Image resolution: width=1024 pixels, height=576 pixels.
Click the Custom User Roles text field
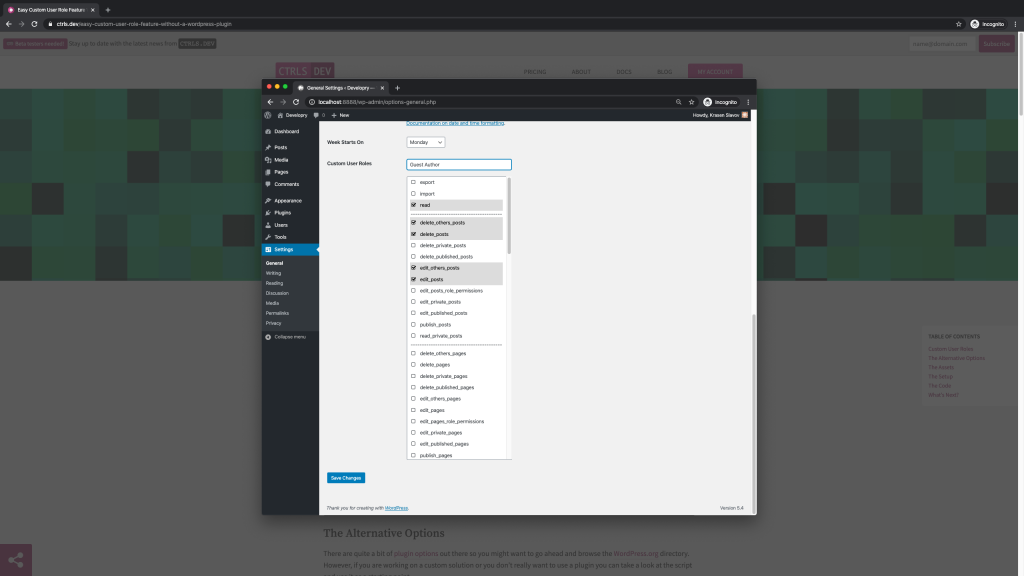(459, 164)
